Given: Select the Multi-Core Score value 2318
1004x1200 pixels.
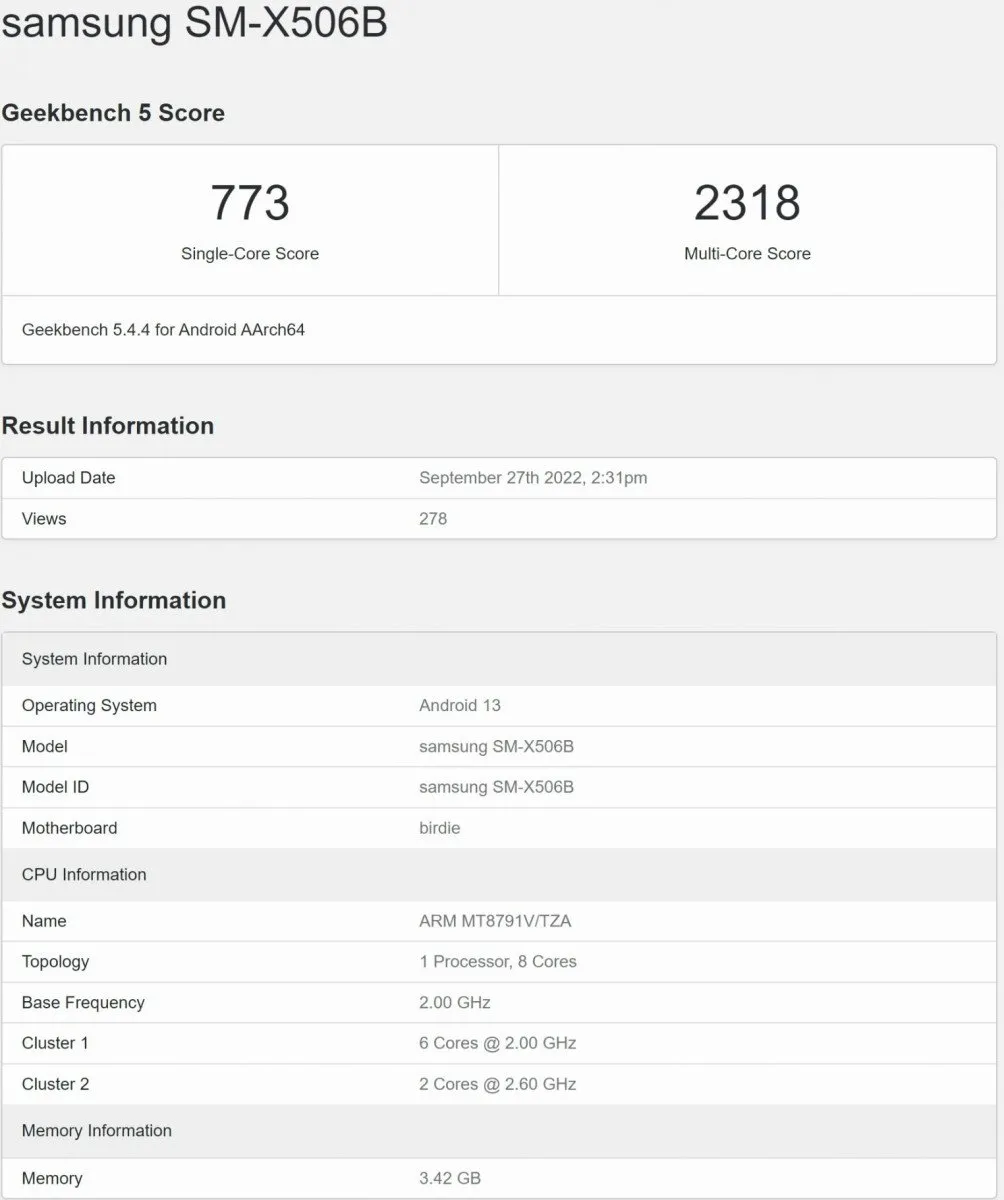Looking at the screenshot, I should [748, 204].
